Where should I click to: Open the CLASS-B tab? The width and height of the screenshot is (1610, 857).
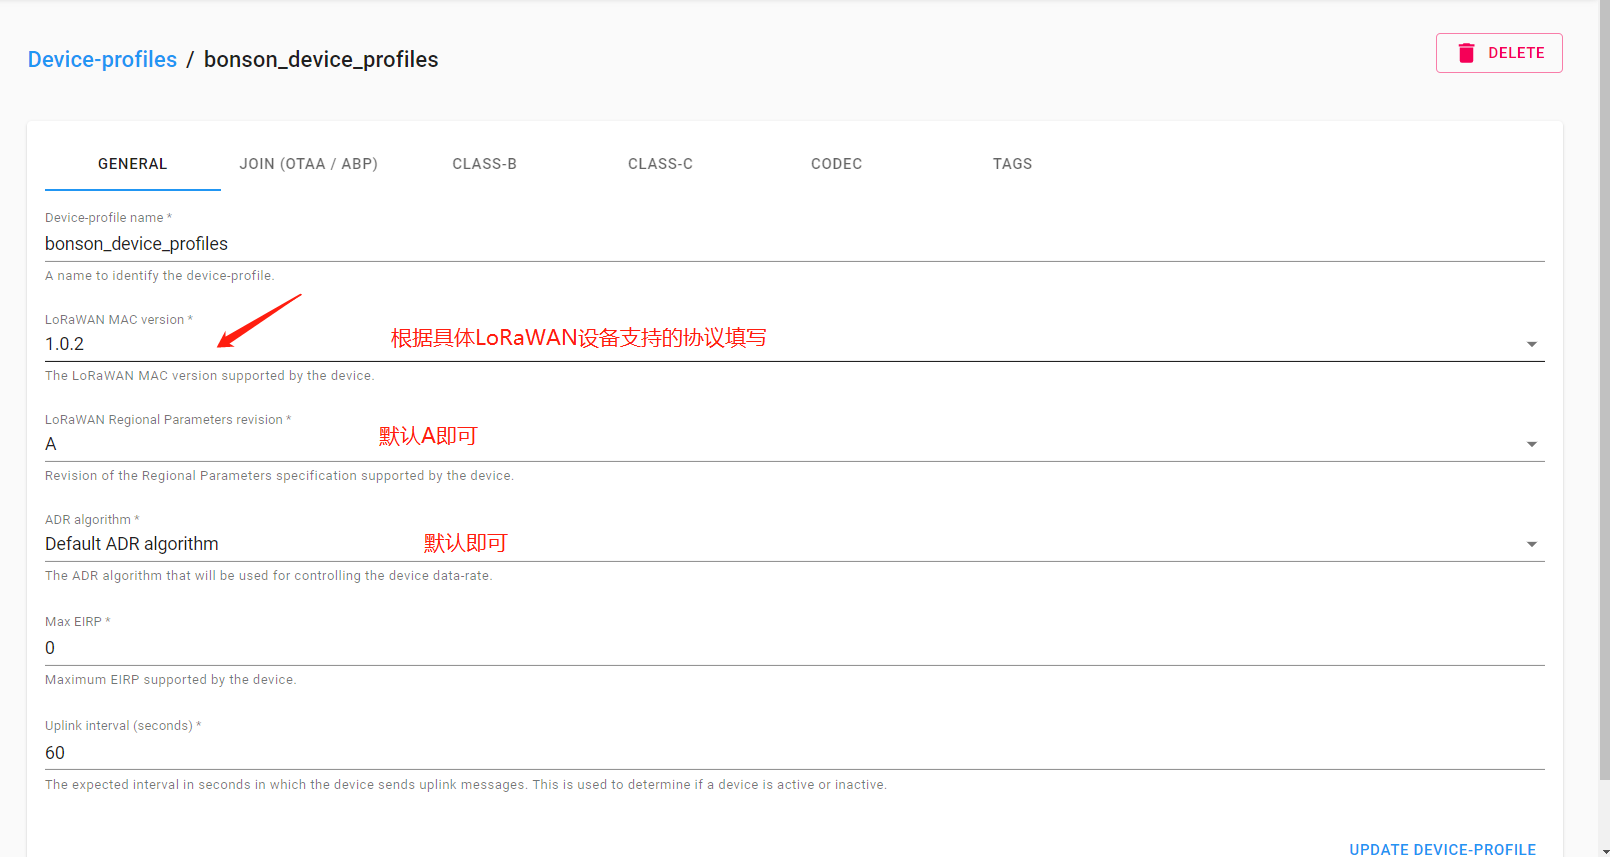click(x=484, y=164)
